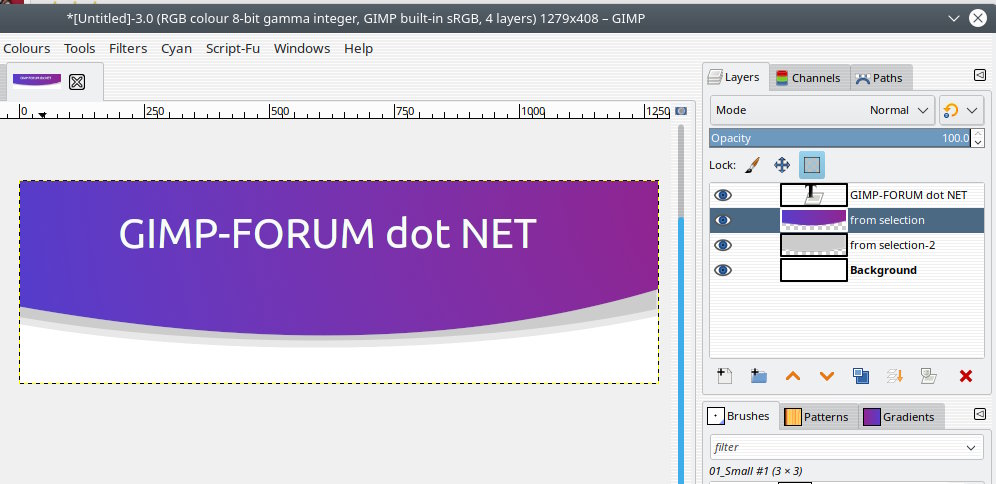Open the Help menu

pyautogui.click(x=358, y=48)
